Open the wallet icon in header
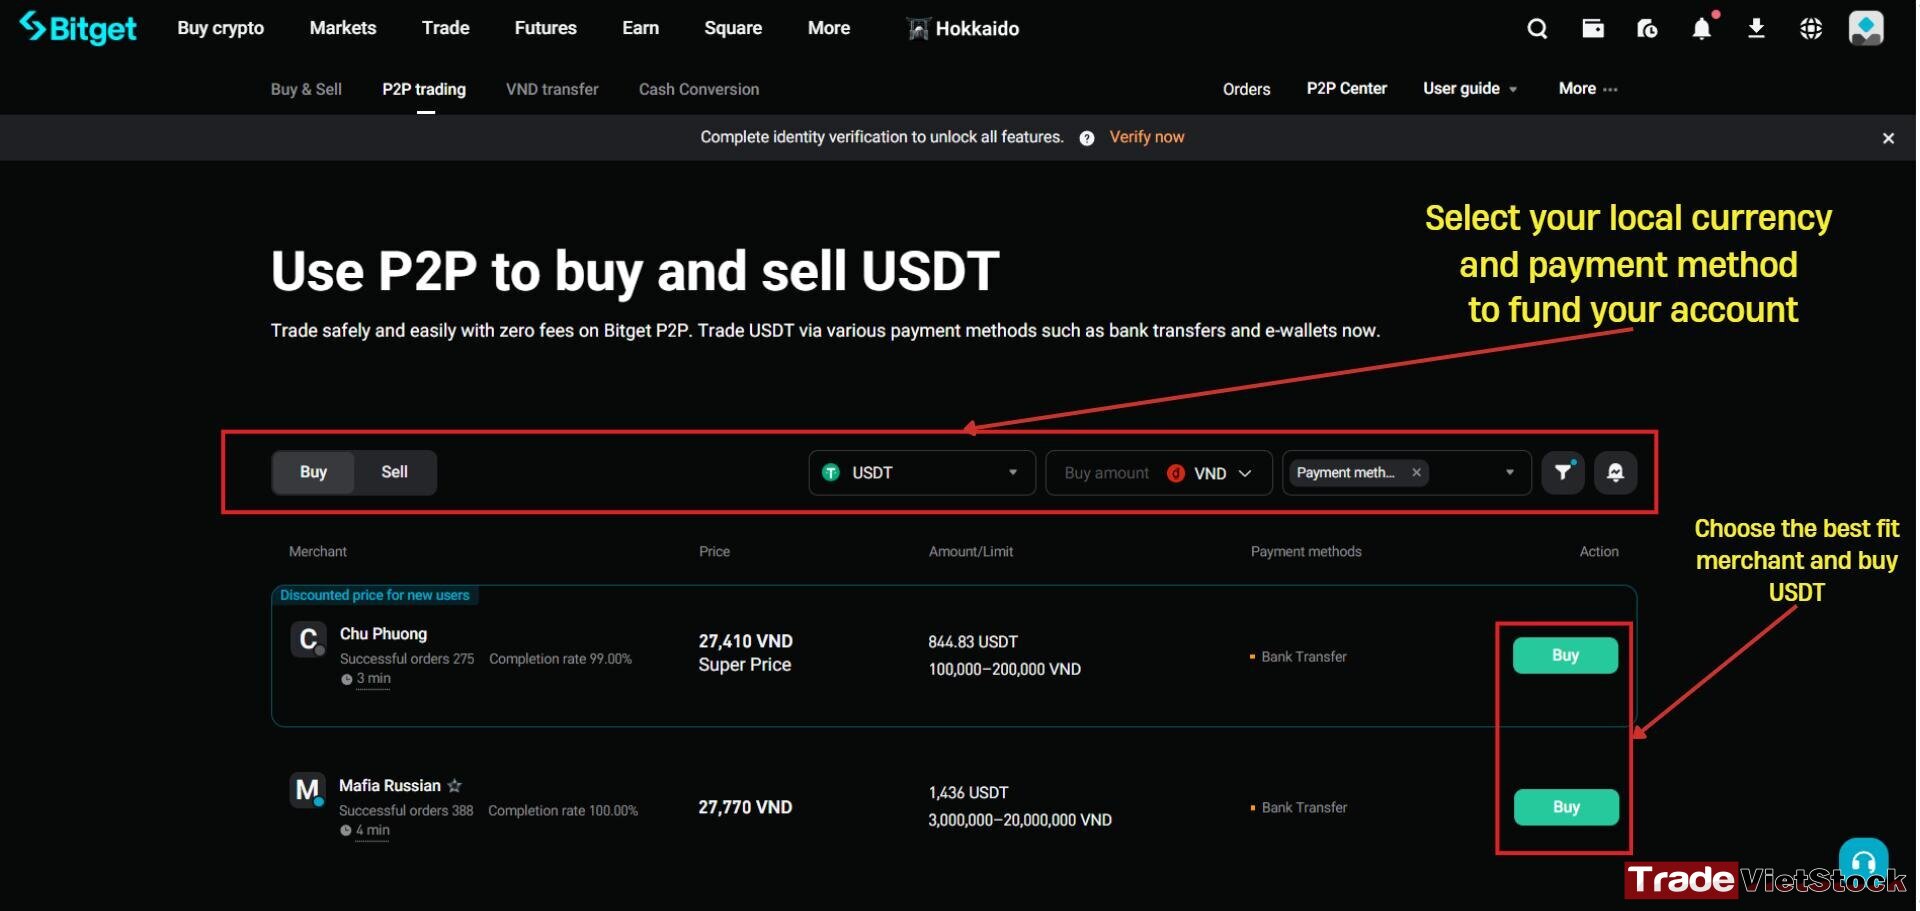This screenshot has height=911, width=1920. 1593,28
